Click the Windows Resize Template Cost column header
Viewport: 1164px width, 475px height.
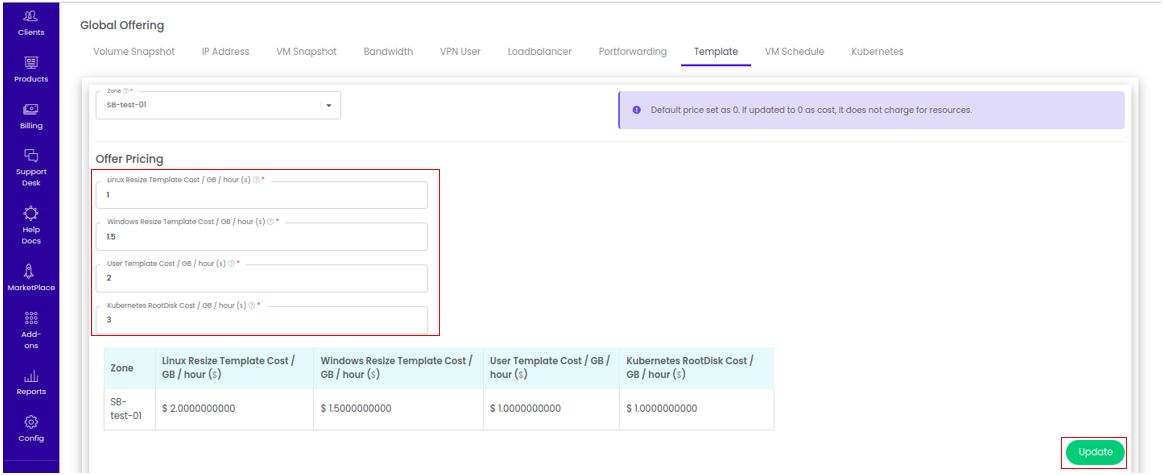tap(396, 367)
